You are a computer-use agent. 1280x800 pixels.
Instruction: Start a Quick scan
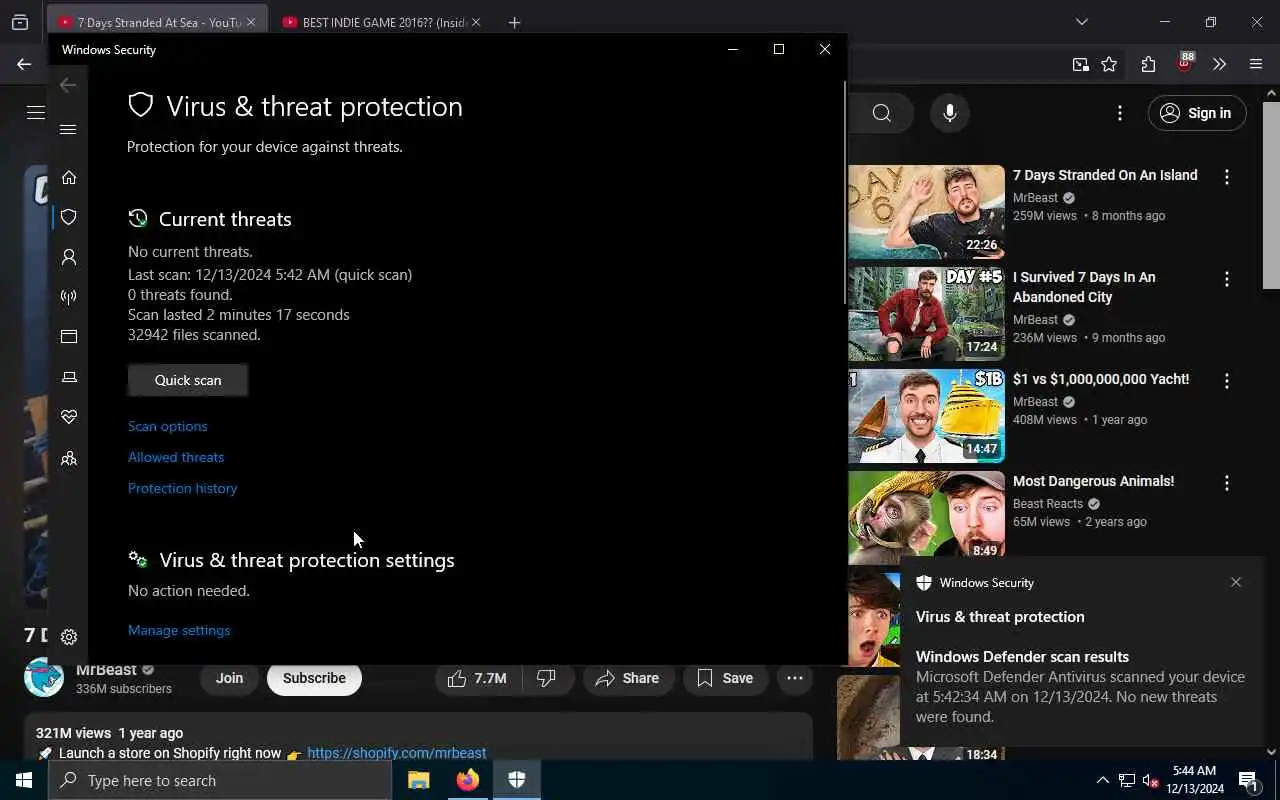coord(188,380)
